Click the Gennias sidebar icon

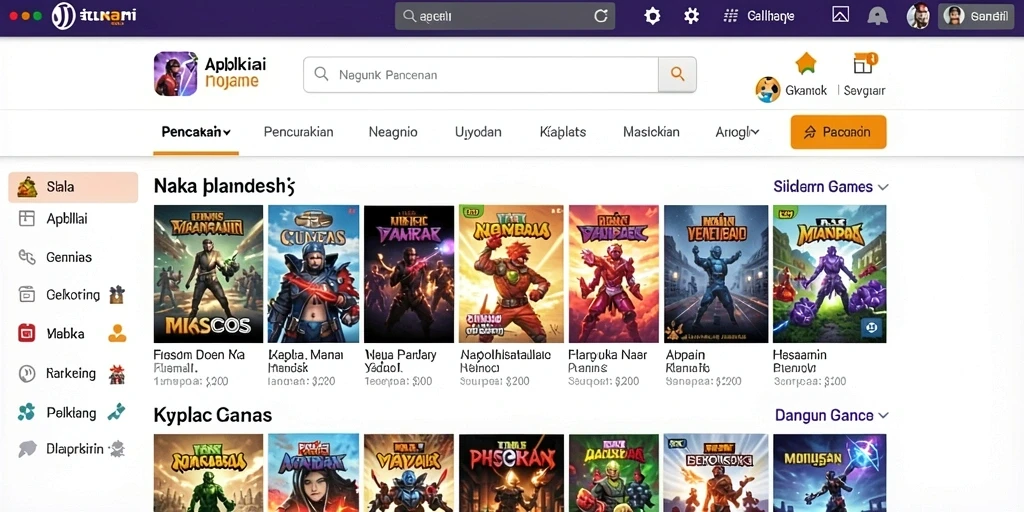point(27,257)
